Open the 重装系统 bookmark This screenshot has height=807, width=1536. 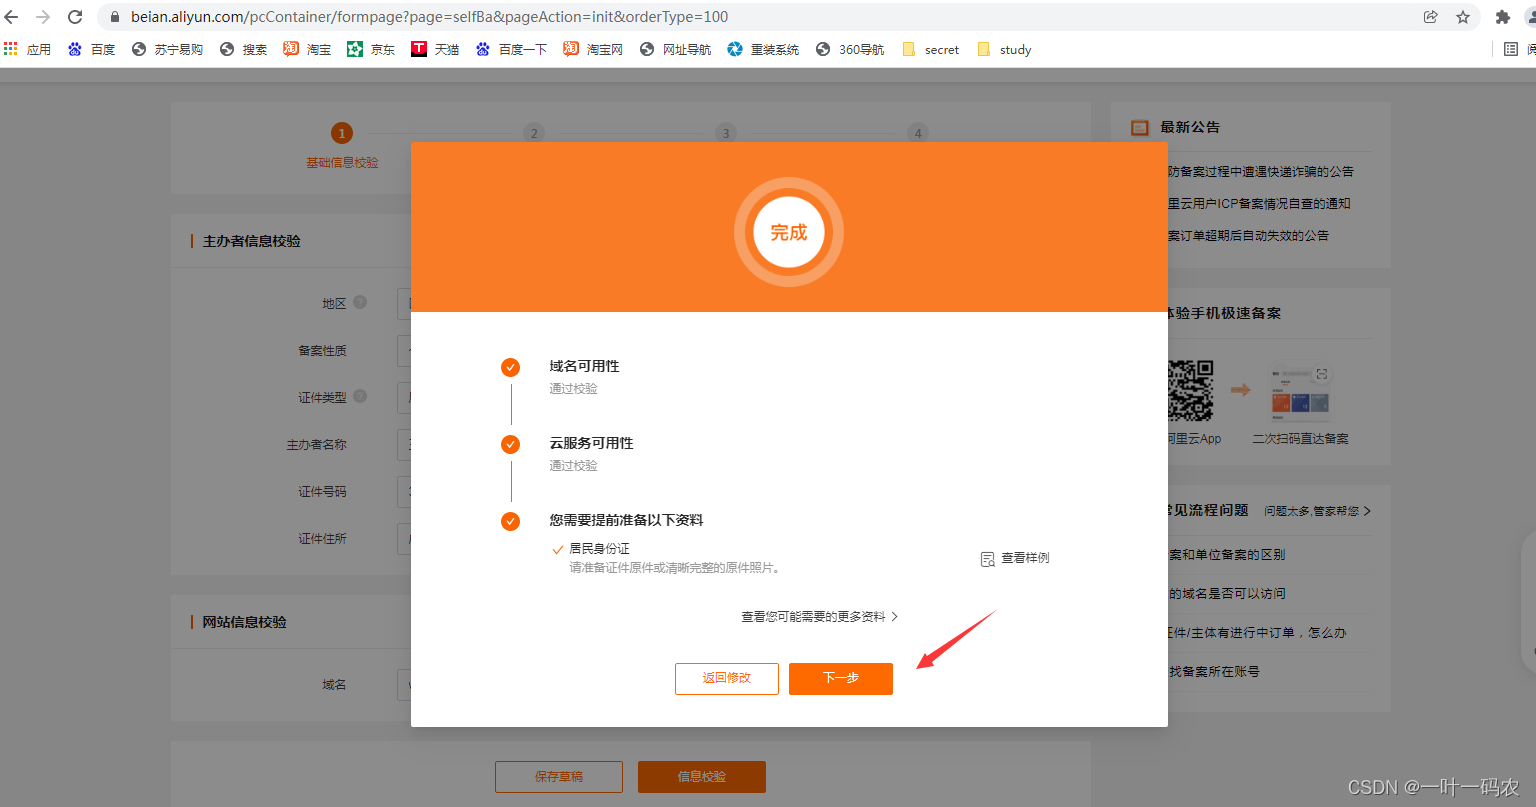(x=763, y=49)
